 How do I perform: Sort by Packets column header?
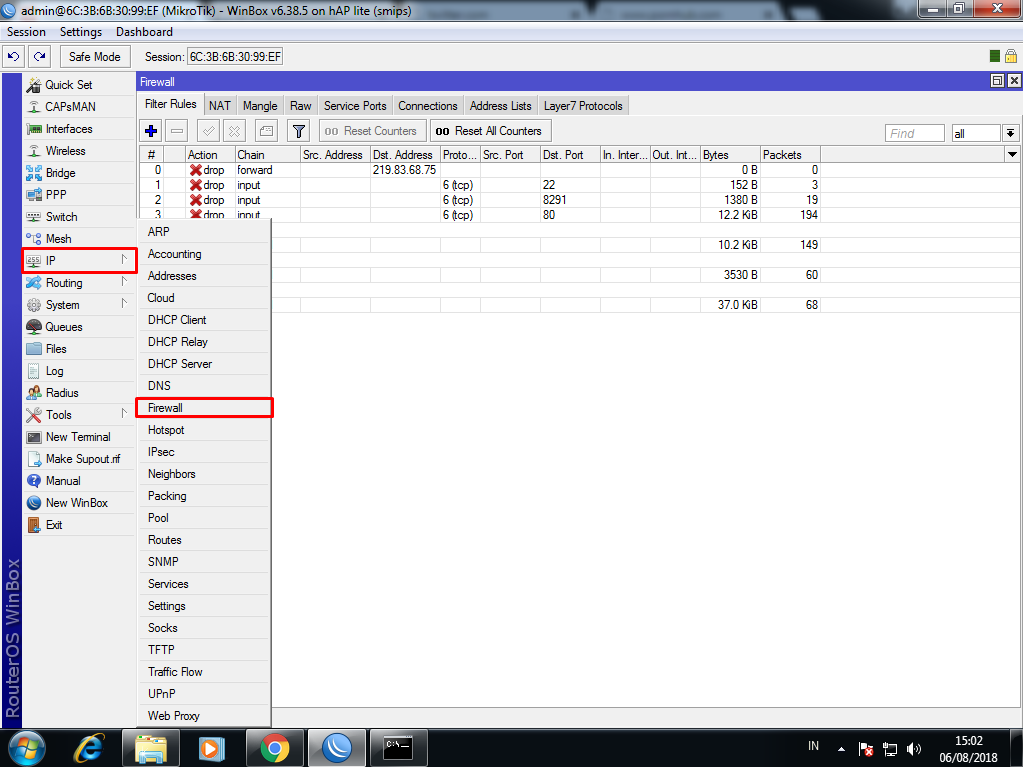pyautogui.click(x=790, y=155)
